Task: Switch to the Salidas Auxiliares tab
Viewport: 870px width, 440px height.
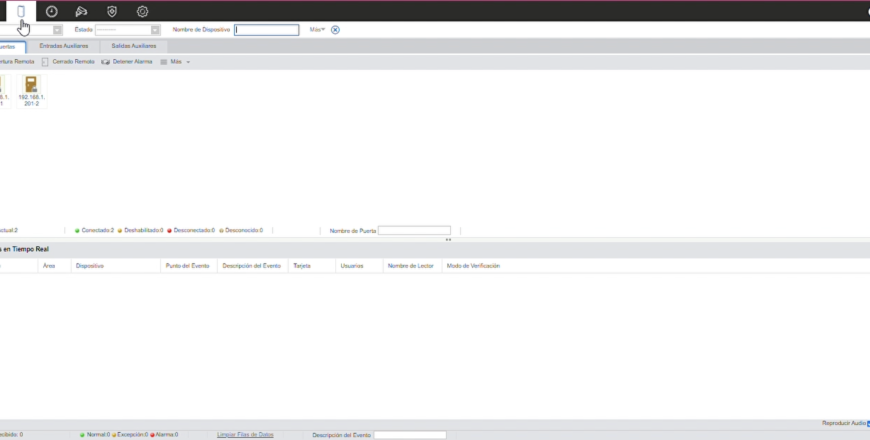Action: pos(133,46)
